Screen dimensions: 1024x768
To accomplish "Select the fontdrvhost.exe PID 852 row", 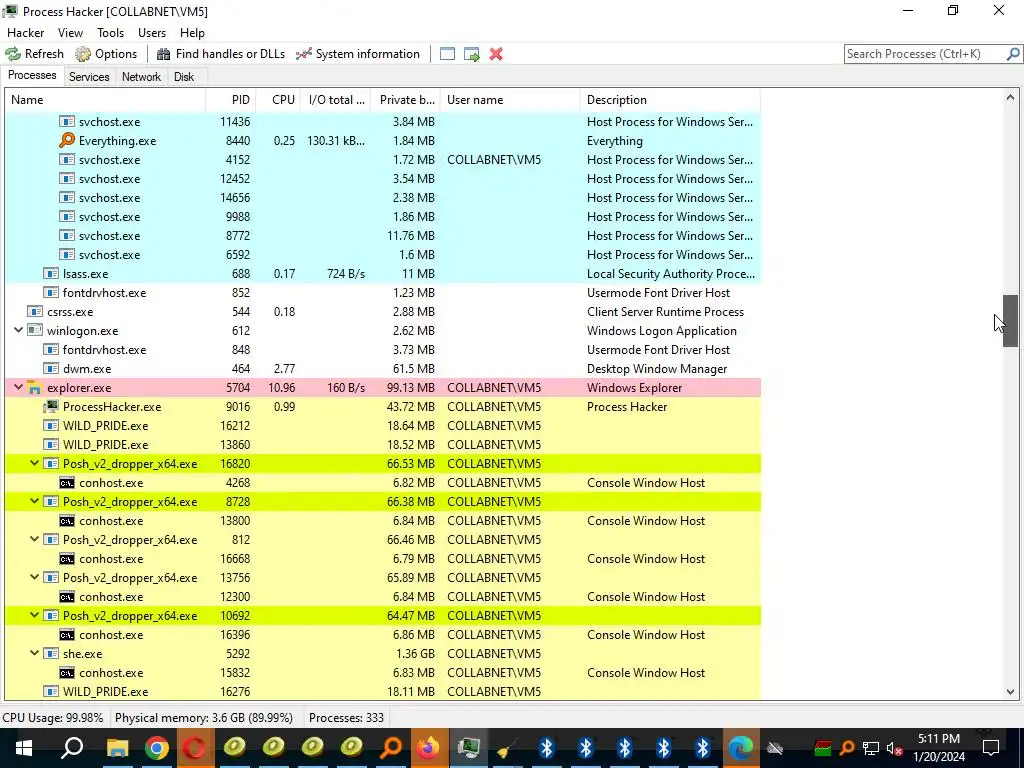I will click(x=383, y=293).
